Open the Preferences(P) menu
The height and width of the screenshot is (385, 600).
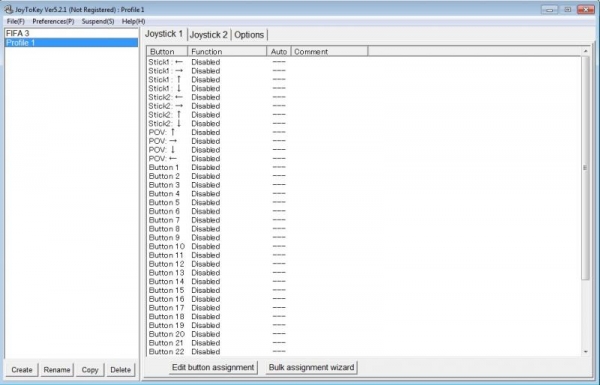[x=53, y=21]
